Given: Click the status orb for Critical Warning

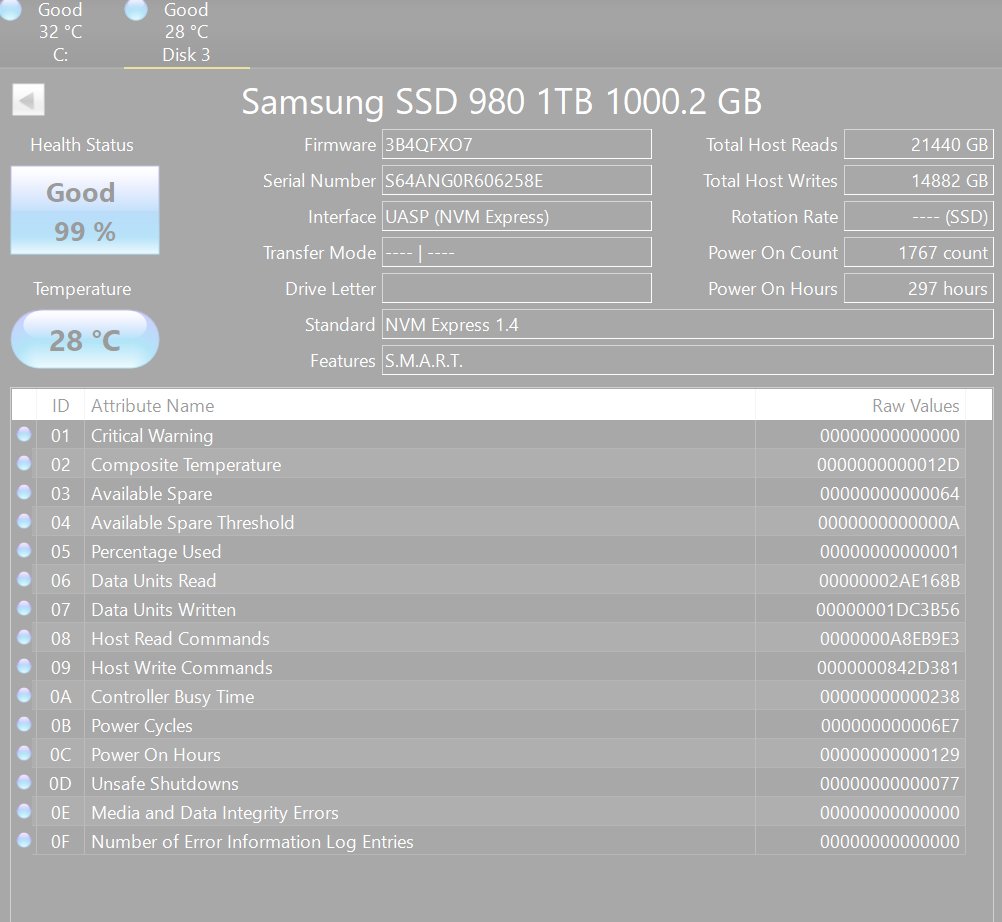Looking at the screenshot, I should click(24, 434).
